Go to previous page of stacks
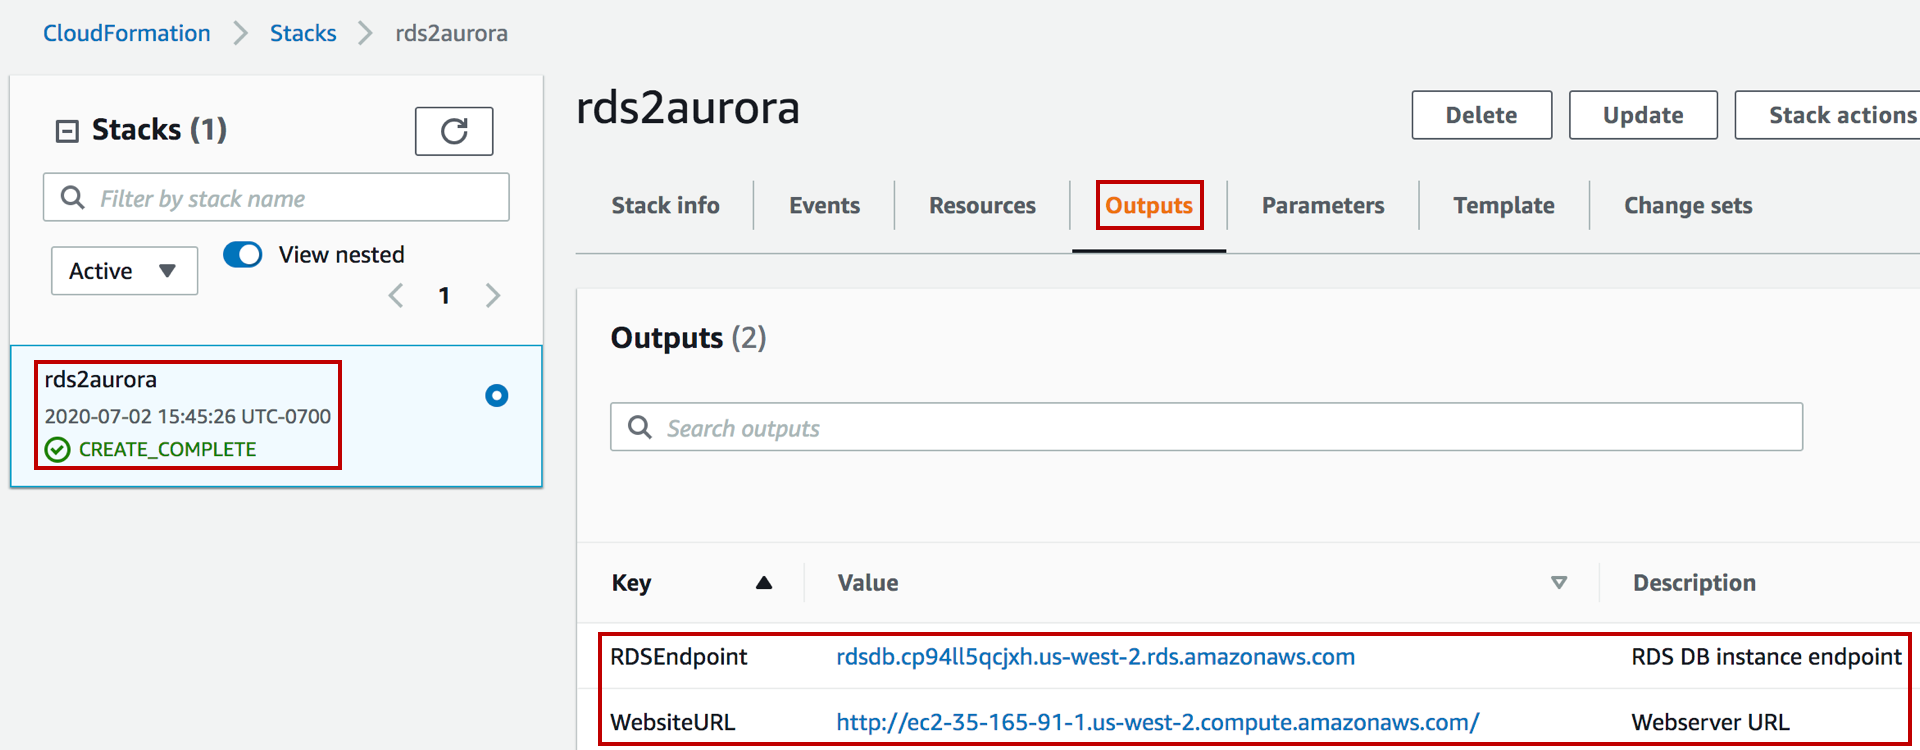Image resolution: width=1920 pixels, height=750 pixels. click(x=396, y=295)
